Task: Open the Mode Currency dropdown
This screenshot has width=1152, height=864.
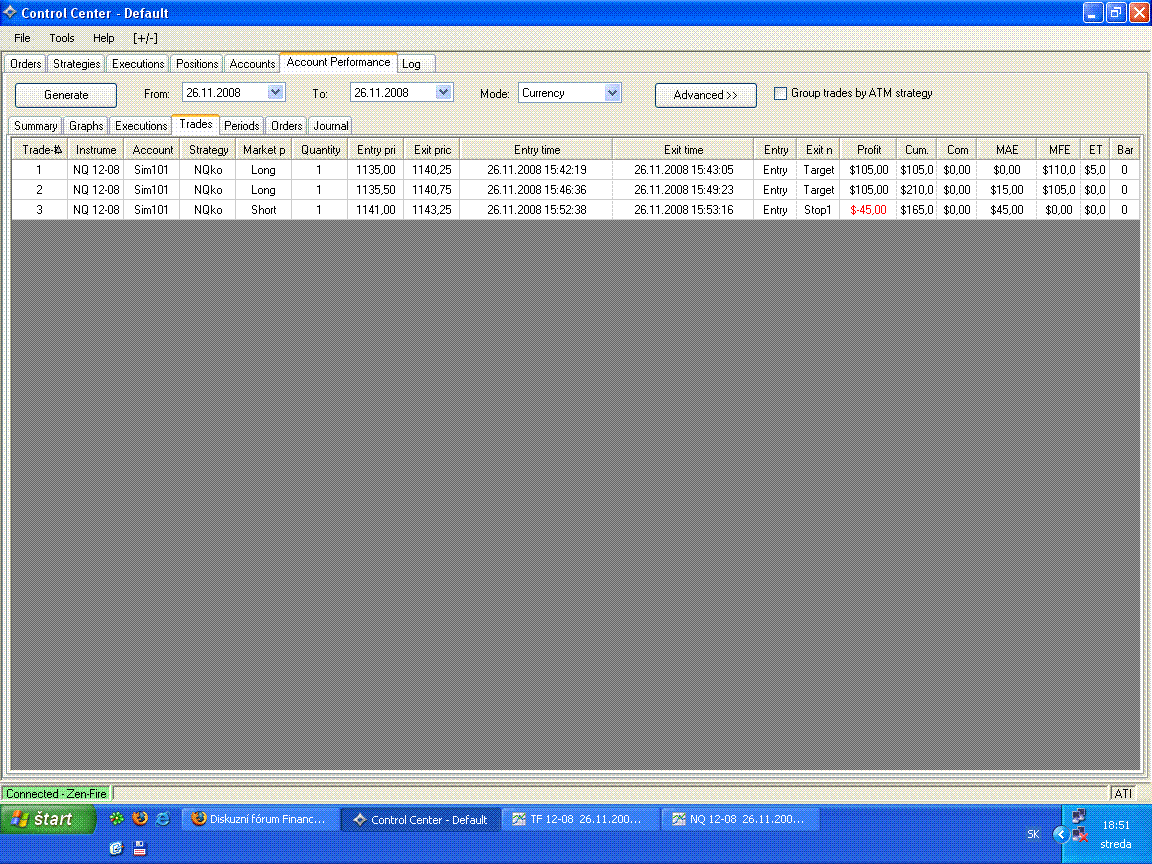Action: click(612, 93)
